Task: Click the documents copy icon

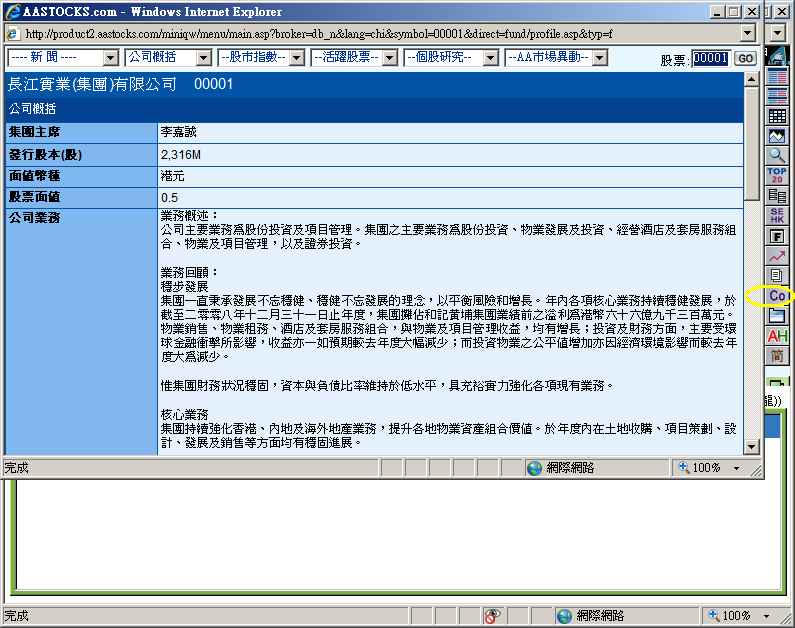Action: point(777,276)
